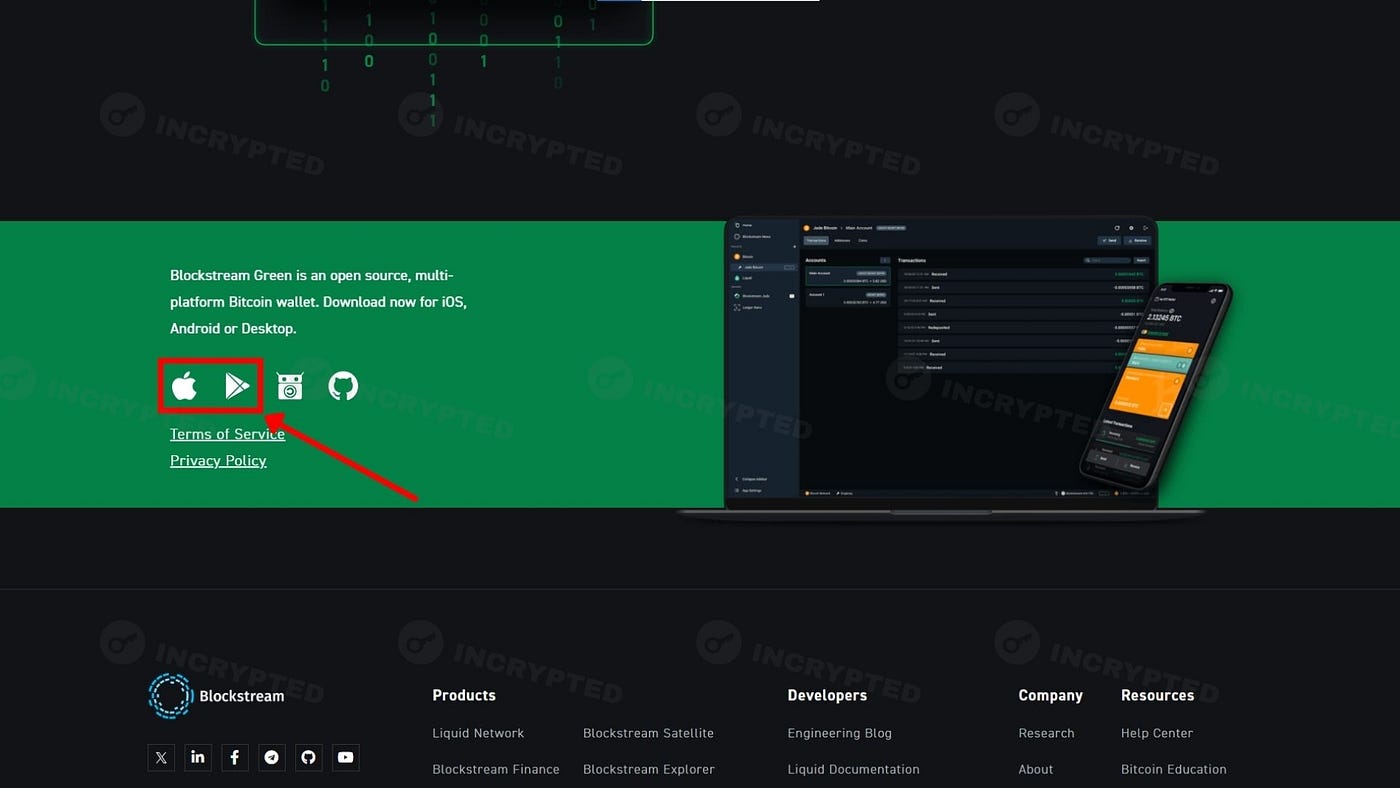Open the Google Play download icon
Screen dimensions: 1400x788
click(x=237, y=386)
